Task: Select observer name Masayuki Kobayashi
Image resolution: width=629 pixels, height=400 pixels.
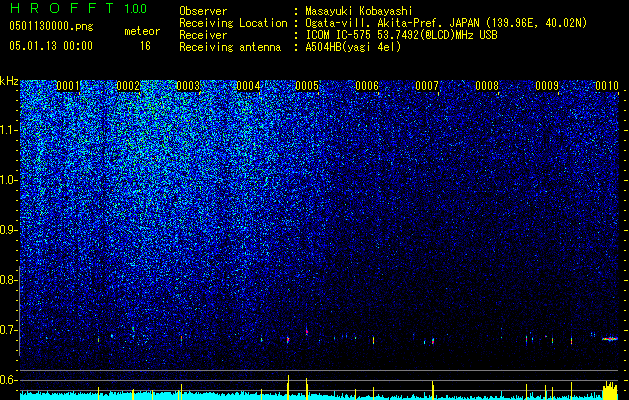Action: [x=359, y=11]
